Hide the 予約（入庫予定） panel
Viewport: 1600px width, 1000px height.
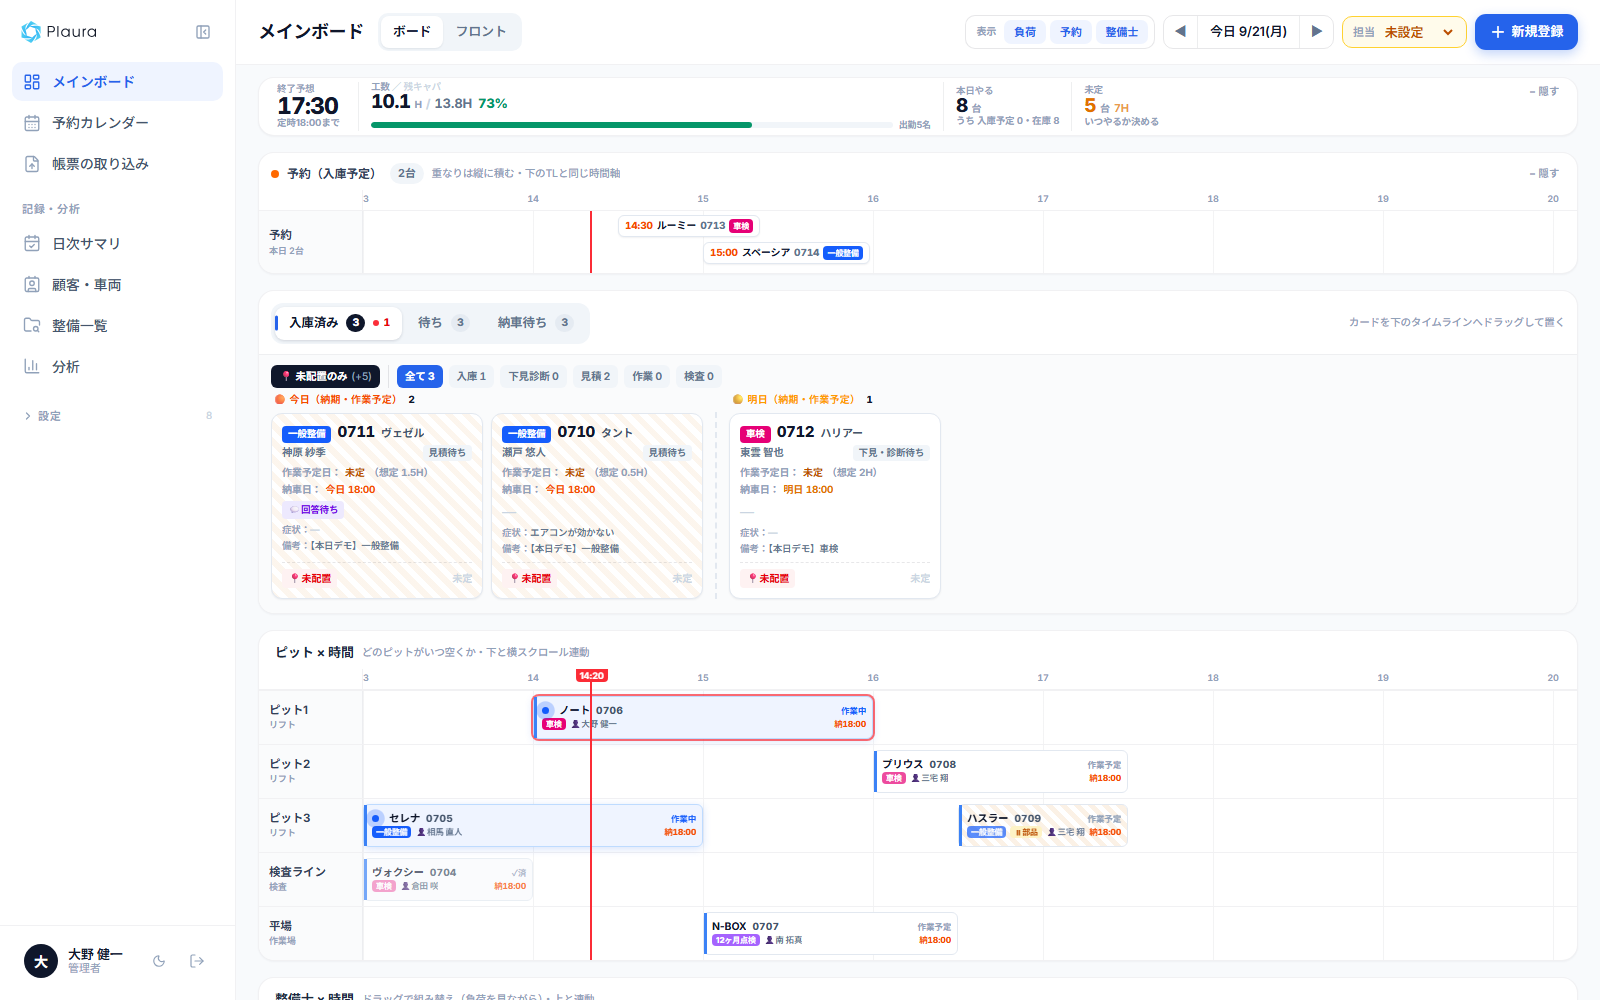pyautogui.click(x=1544, y=173)
